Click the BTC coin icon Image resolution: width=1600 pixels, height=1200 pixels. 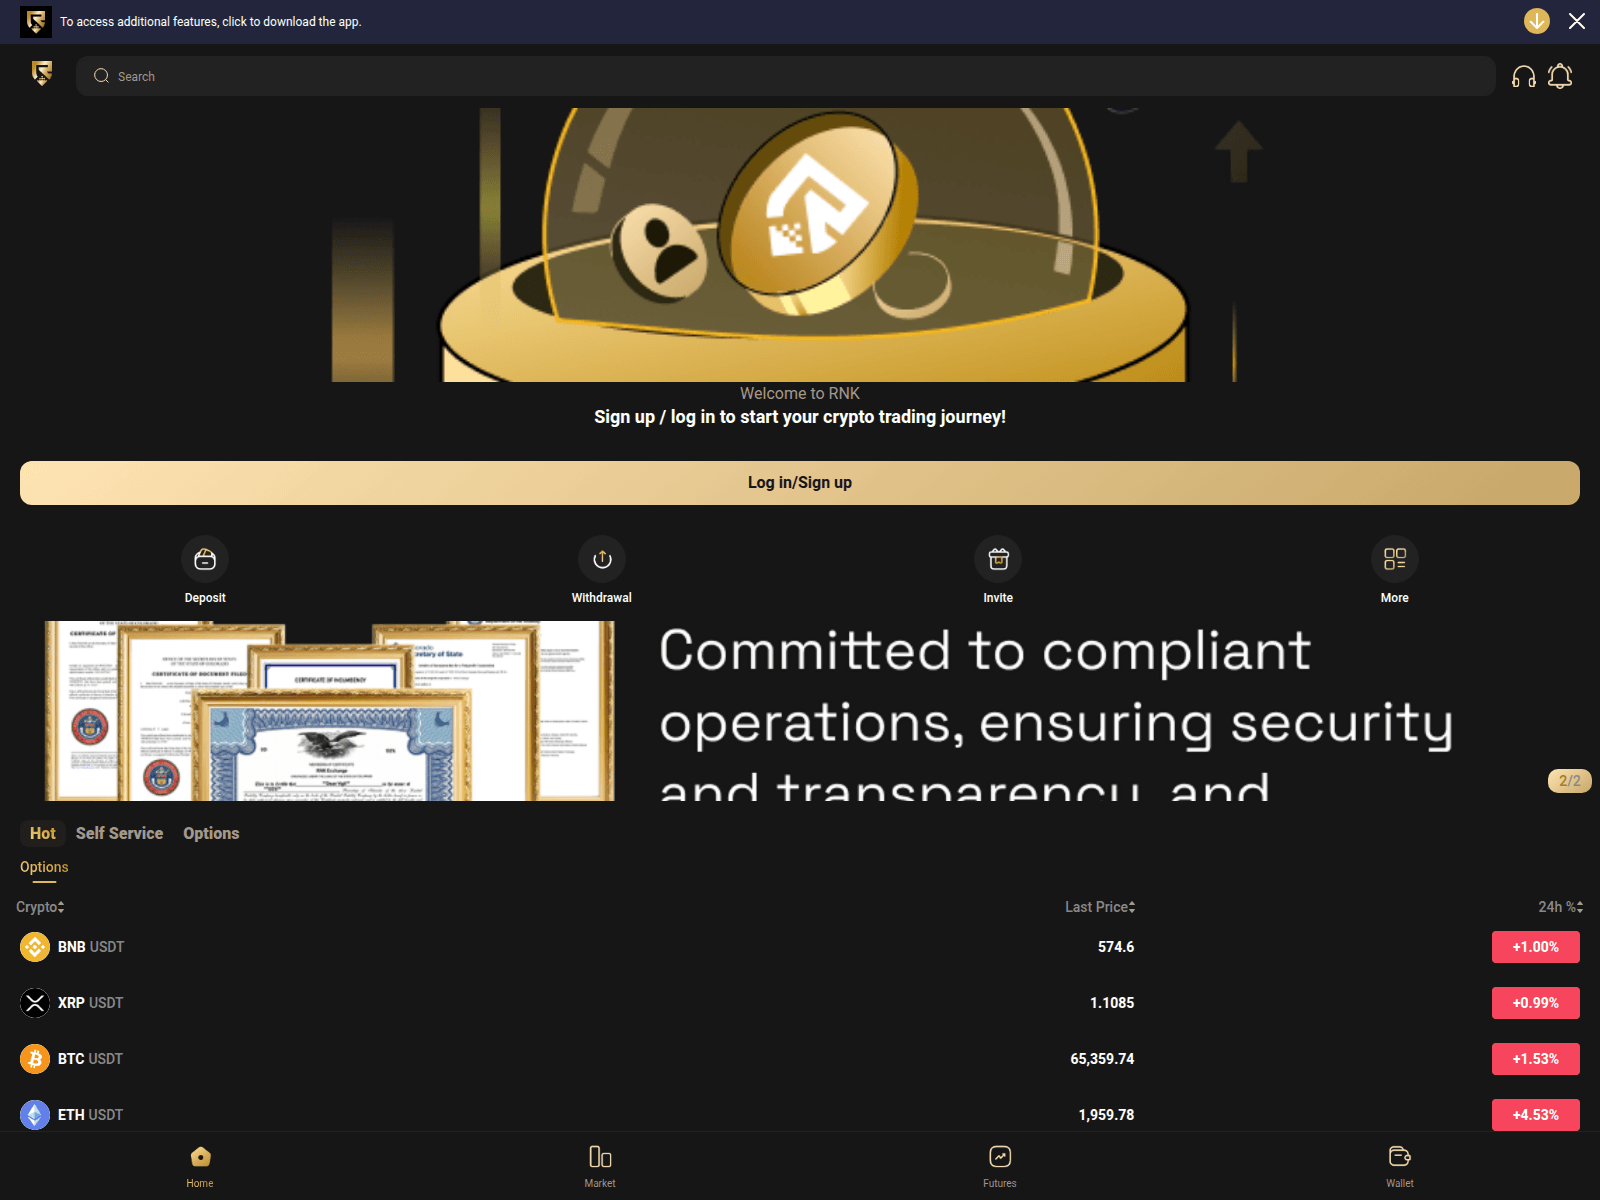coord(35,1059)
